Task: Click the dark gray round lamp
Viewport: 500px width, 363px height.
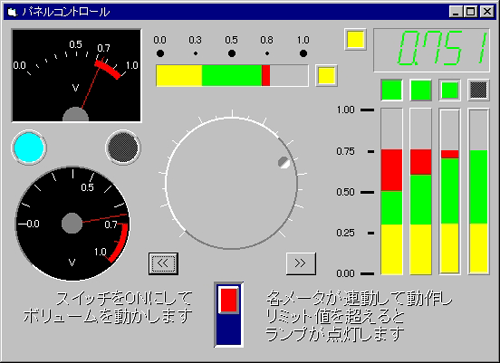Action: tap(123, 147)
